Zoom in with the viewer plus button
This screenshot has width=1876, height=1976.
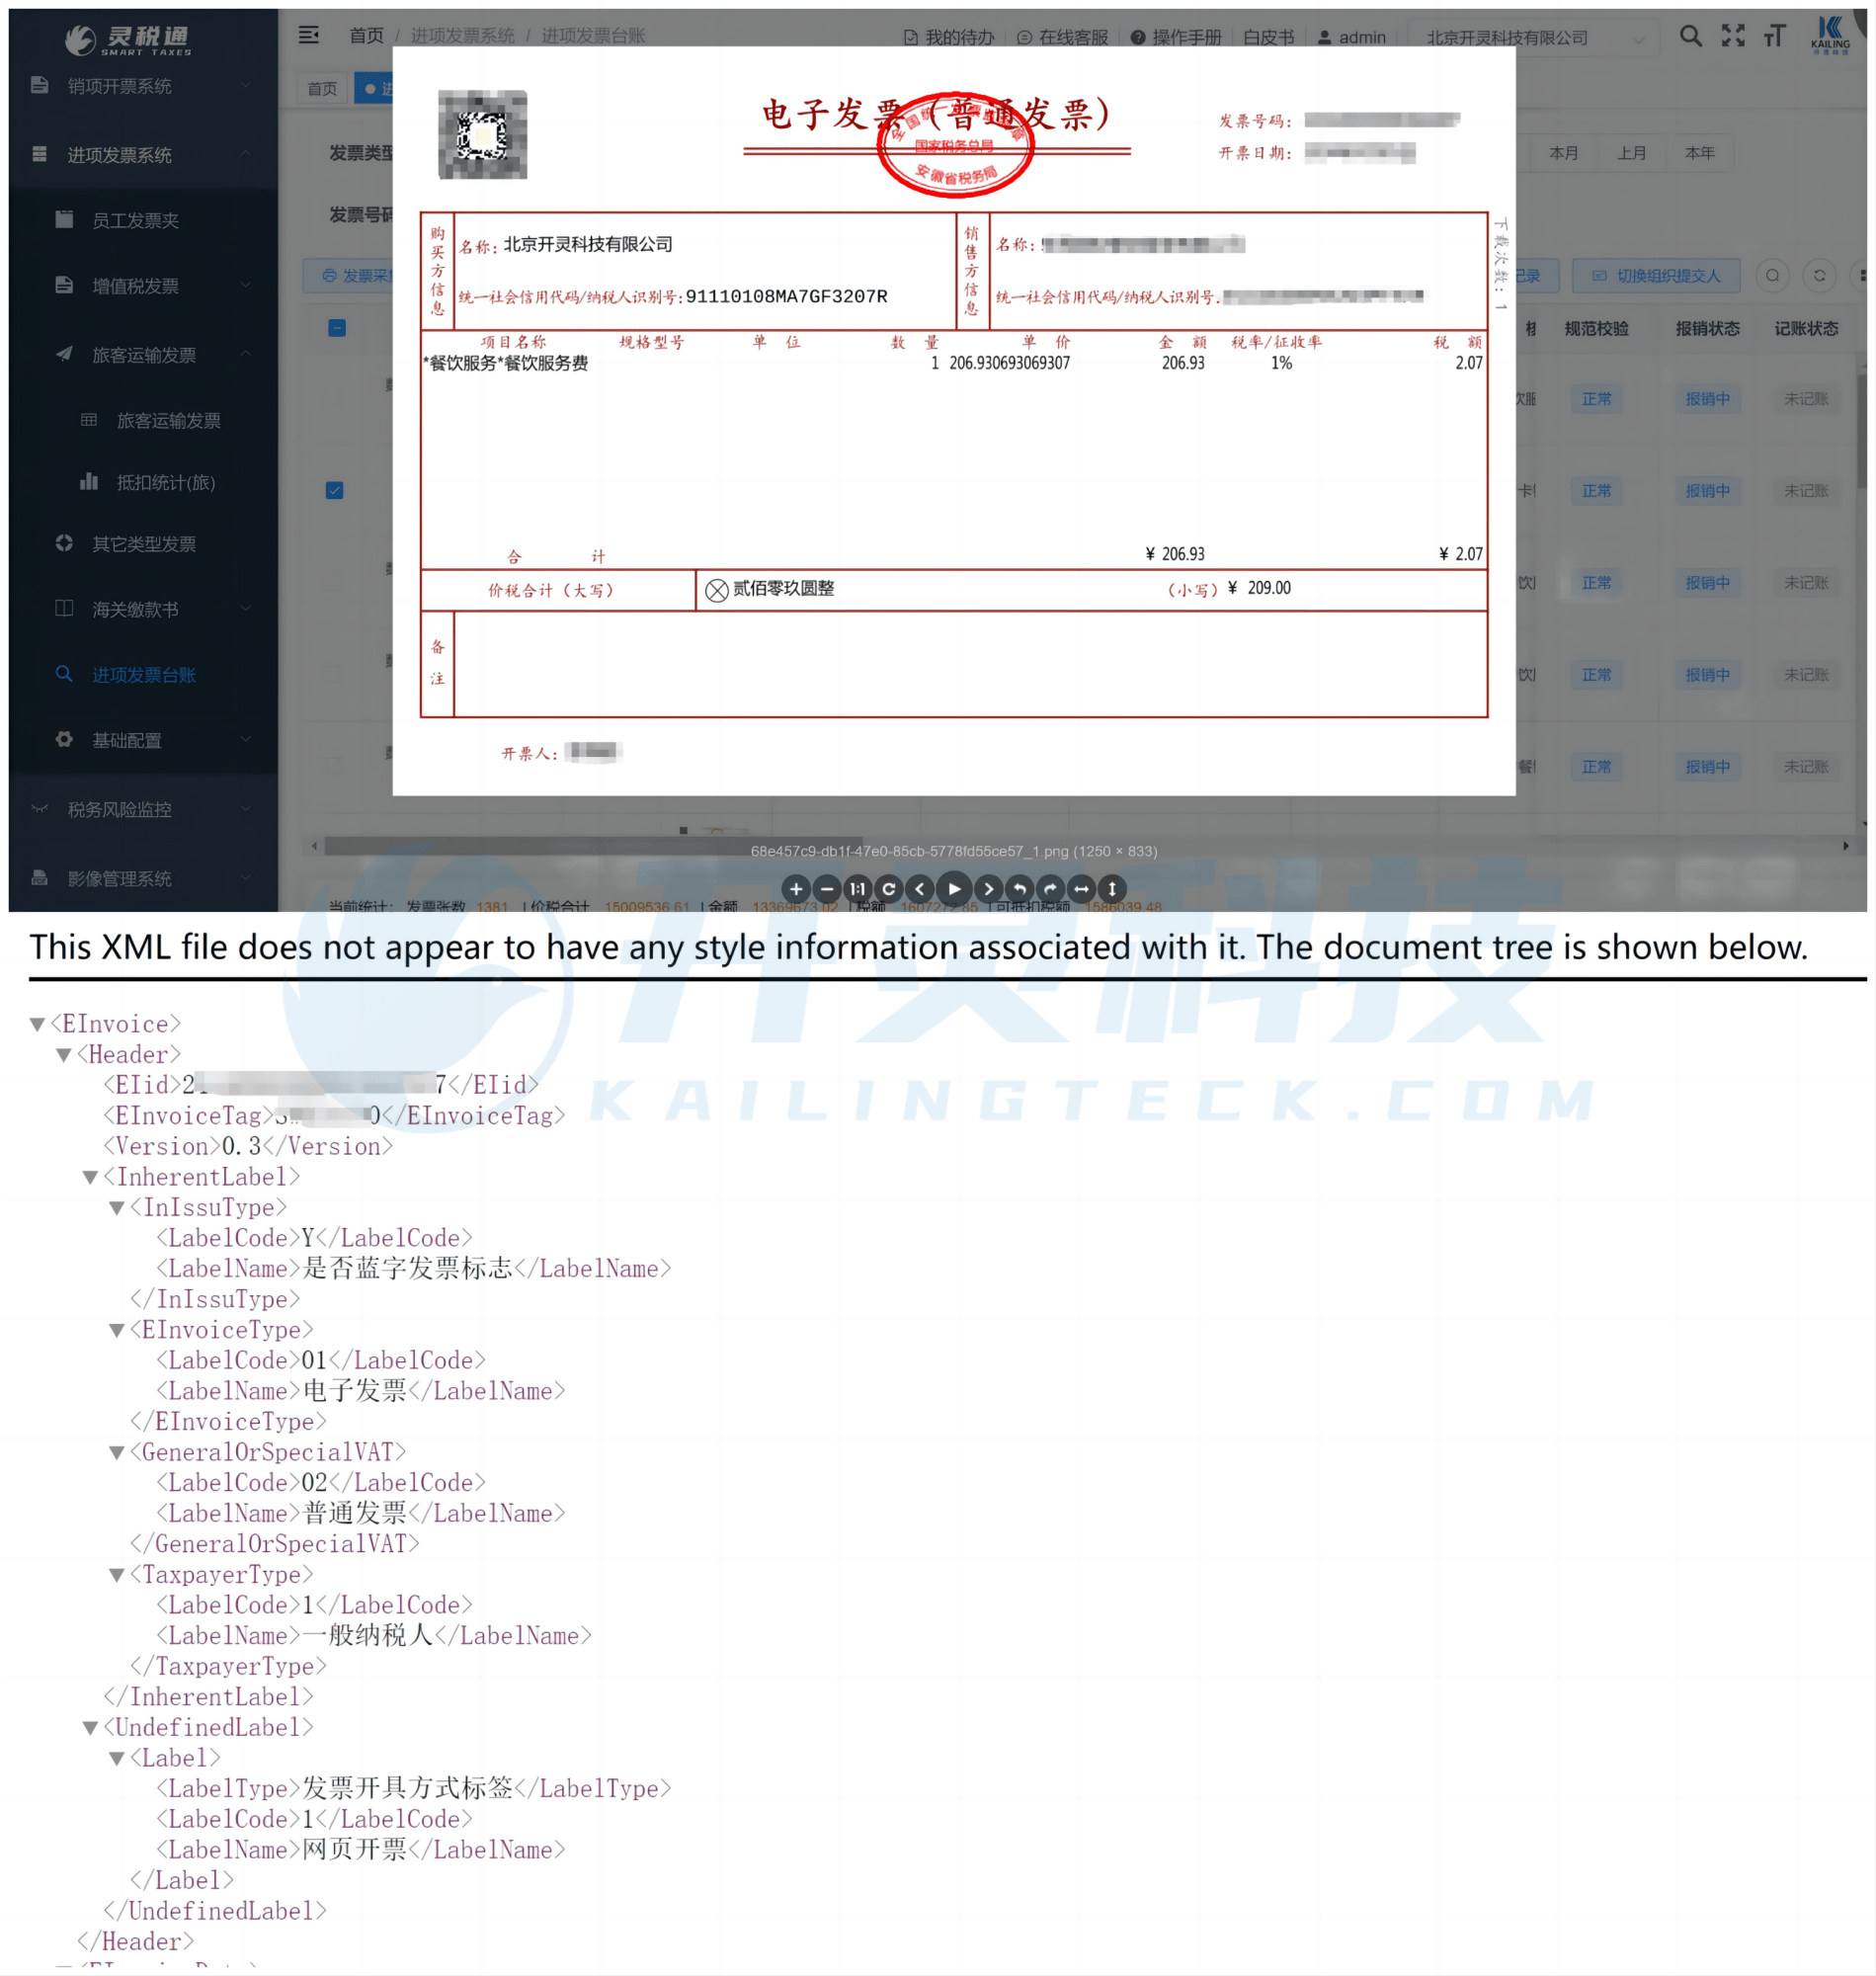coord(796,888)
